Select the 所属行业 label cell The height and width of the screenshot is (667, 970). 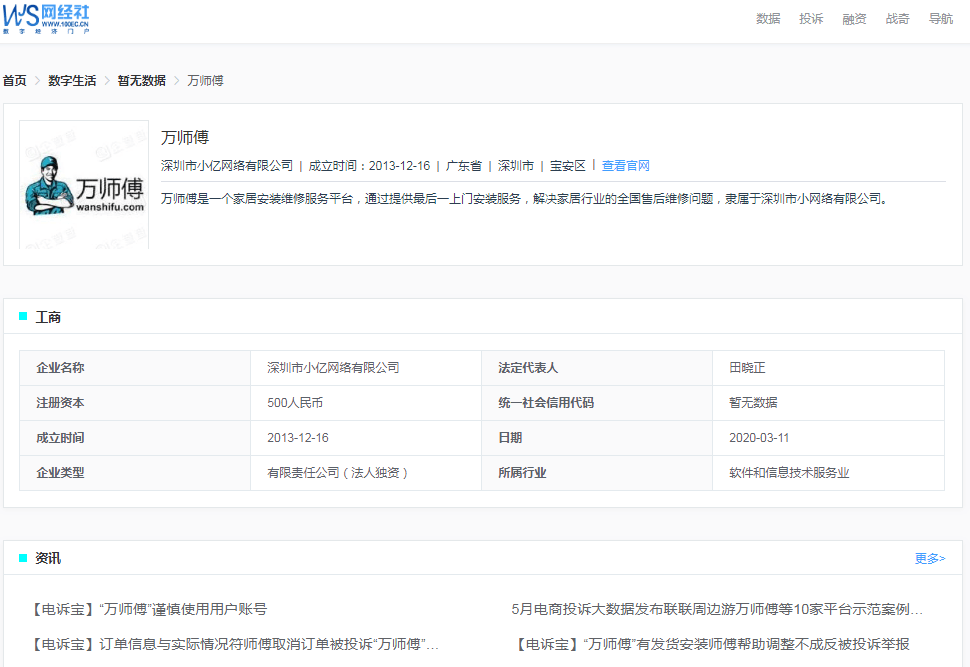click(597, 473)
